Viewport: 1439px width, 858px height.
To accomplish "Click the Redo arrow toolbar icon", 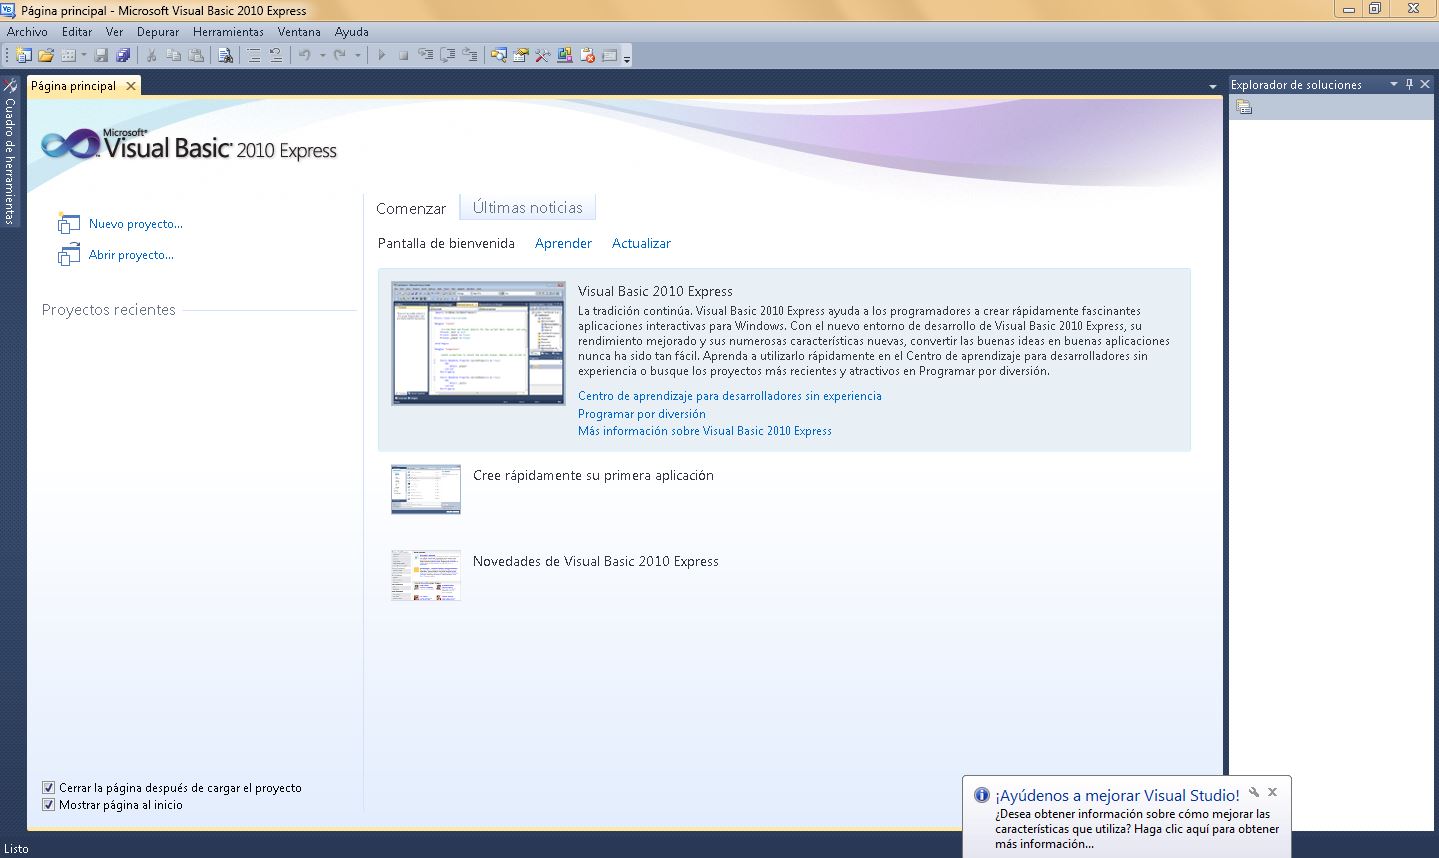I will pos(340,56).
